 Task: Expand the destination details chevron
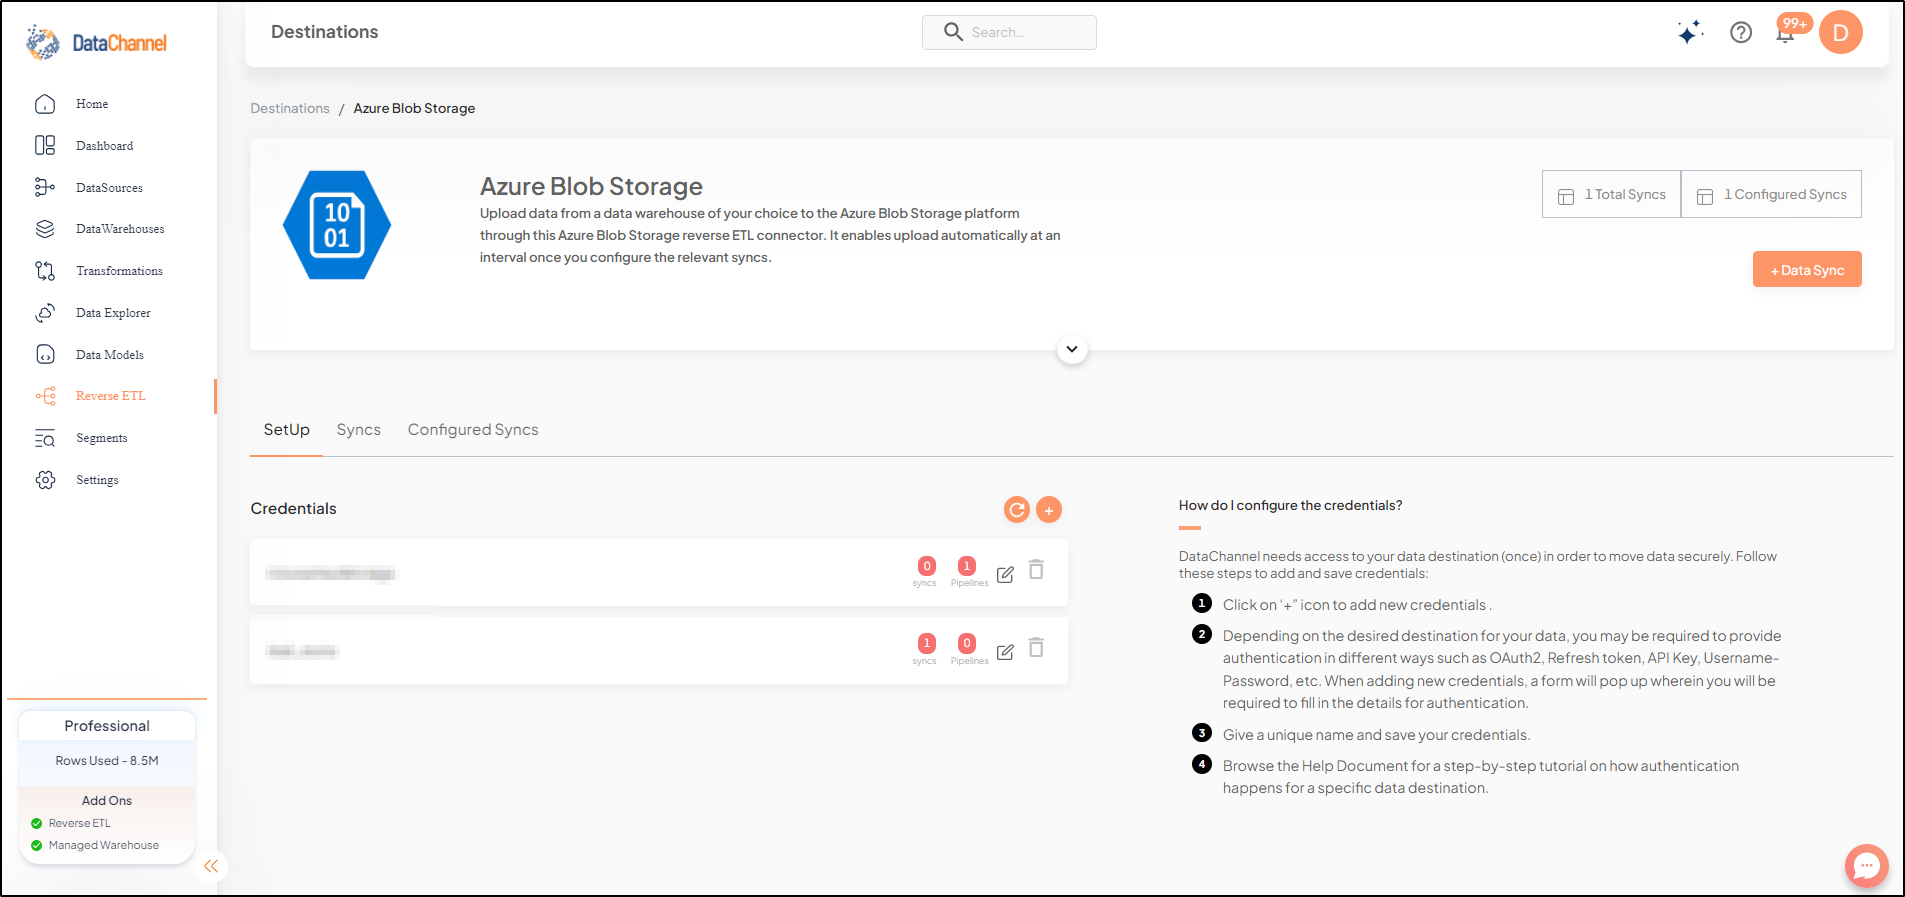pyautogui.click(x=1072, y=349)
